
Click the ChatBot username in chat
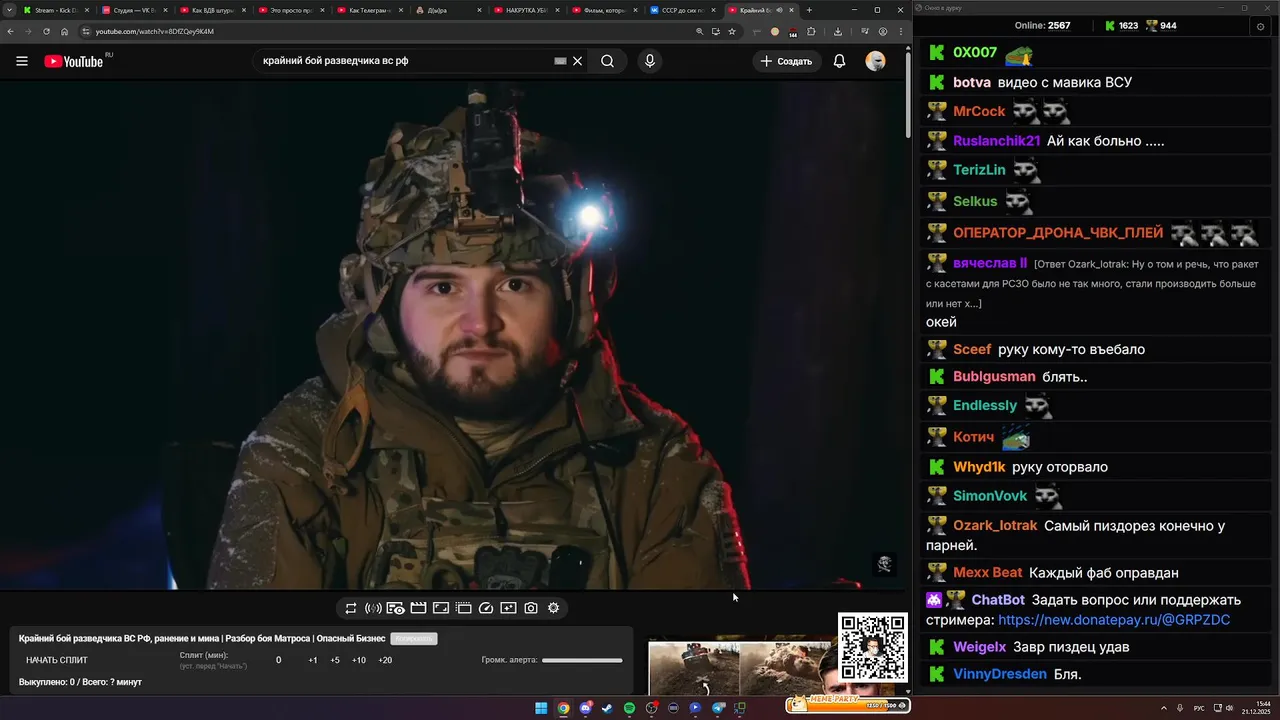pos(998,600)
